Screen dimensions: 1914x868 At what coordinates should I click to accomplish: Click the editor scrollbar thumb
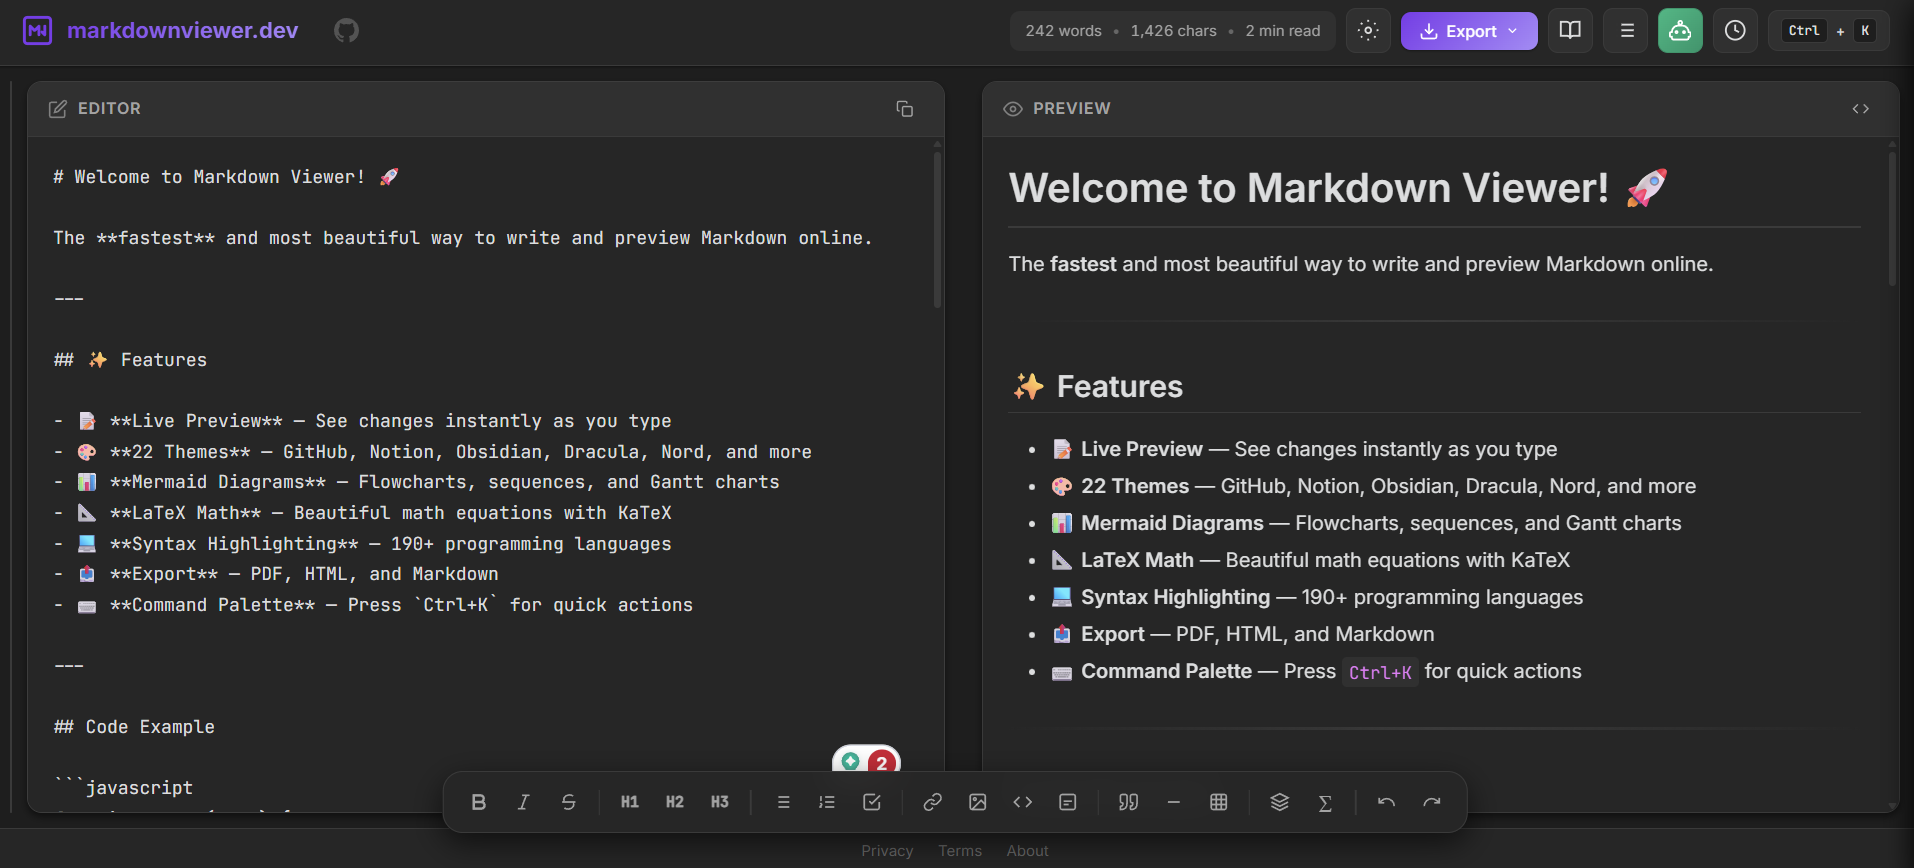click(937, 229)
